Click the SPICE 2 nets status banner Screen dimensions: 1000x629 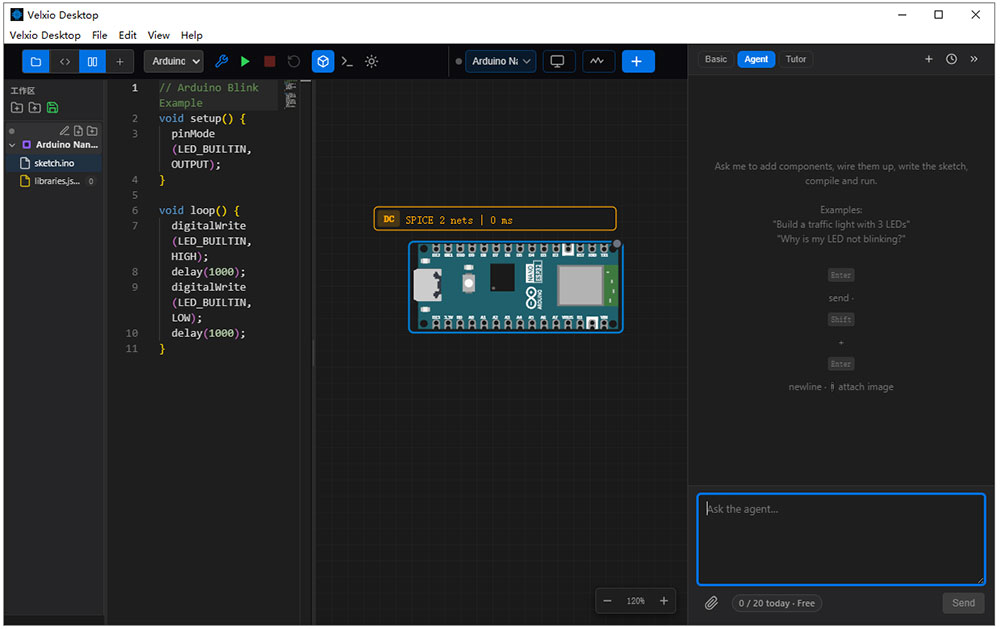[x=495, y=219]
